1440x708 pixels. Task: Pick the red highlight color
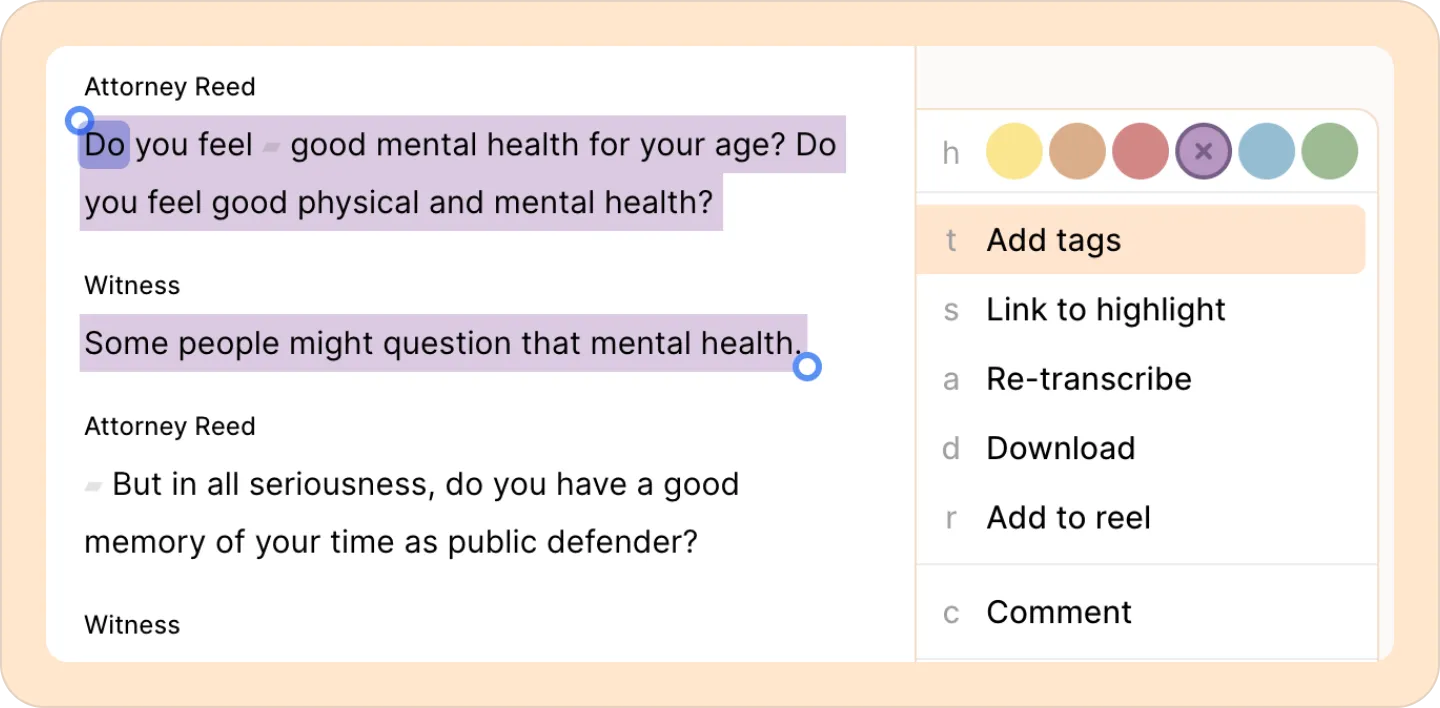pyautogui.click(x=1140, y=152)
